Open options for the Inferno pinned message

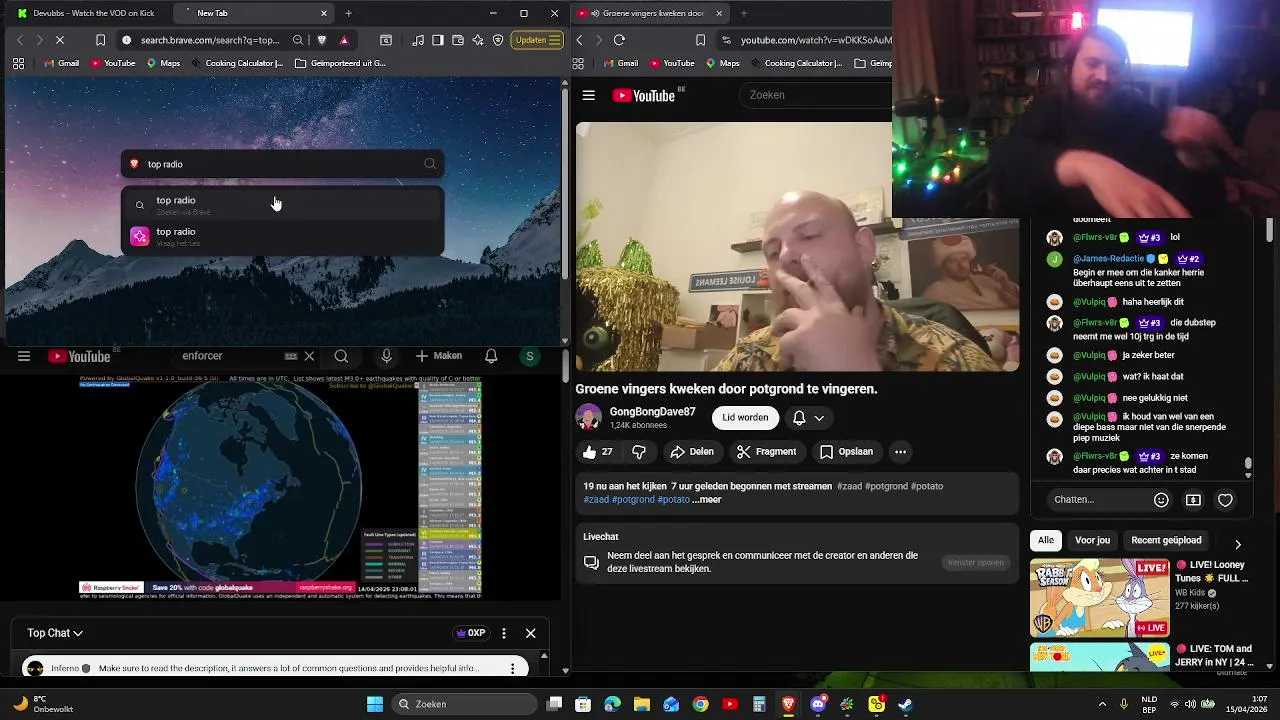[513, 668]
